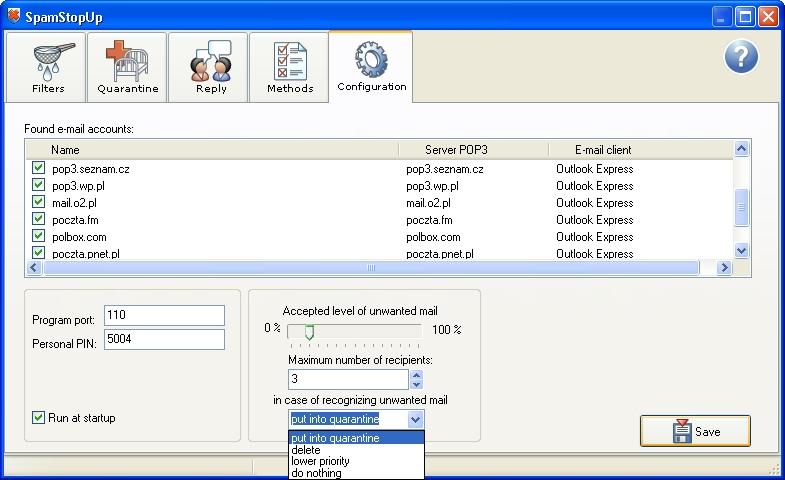Select 'lower priority' in the dropdown list
785x480 pixels.
tap(356, 461)
